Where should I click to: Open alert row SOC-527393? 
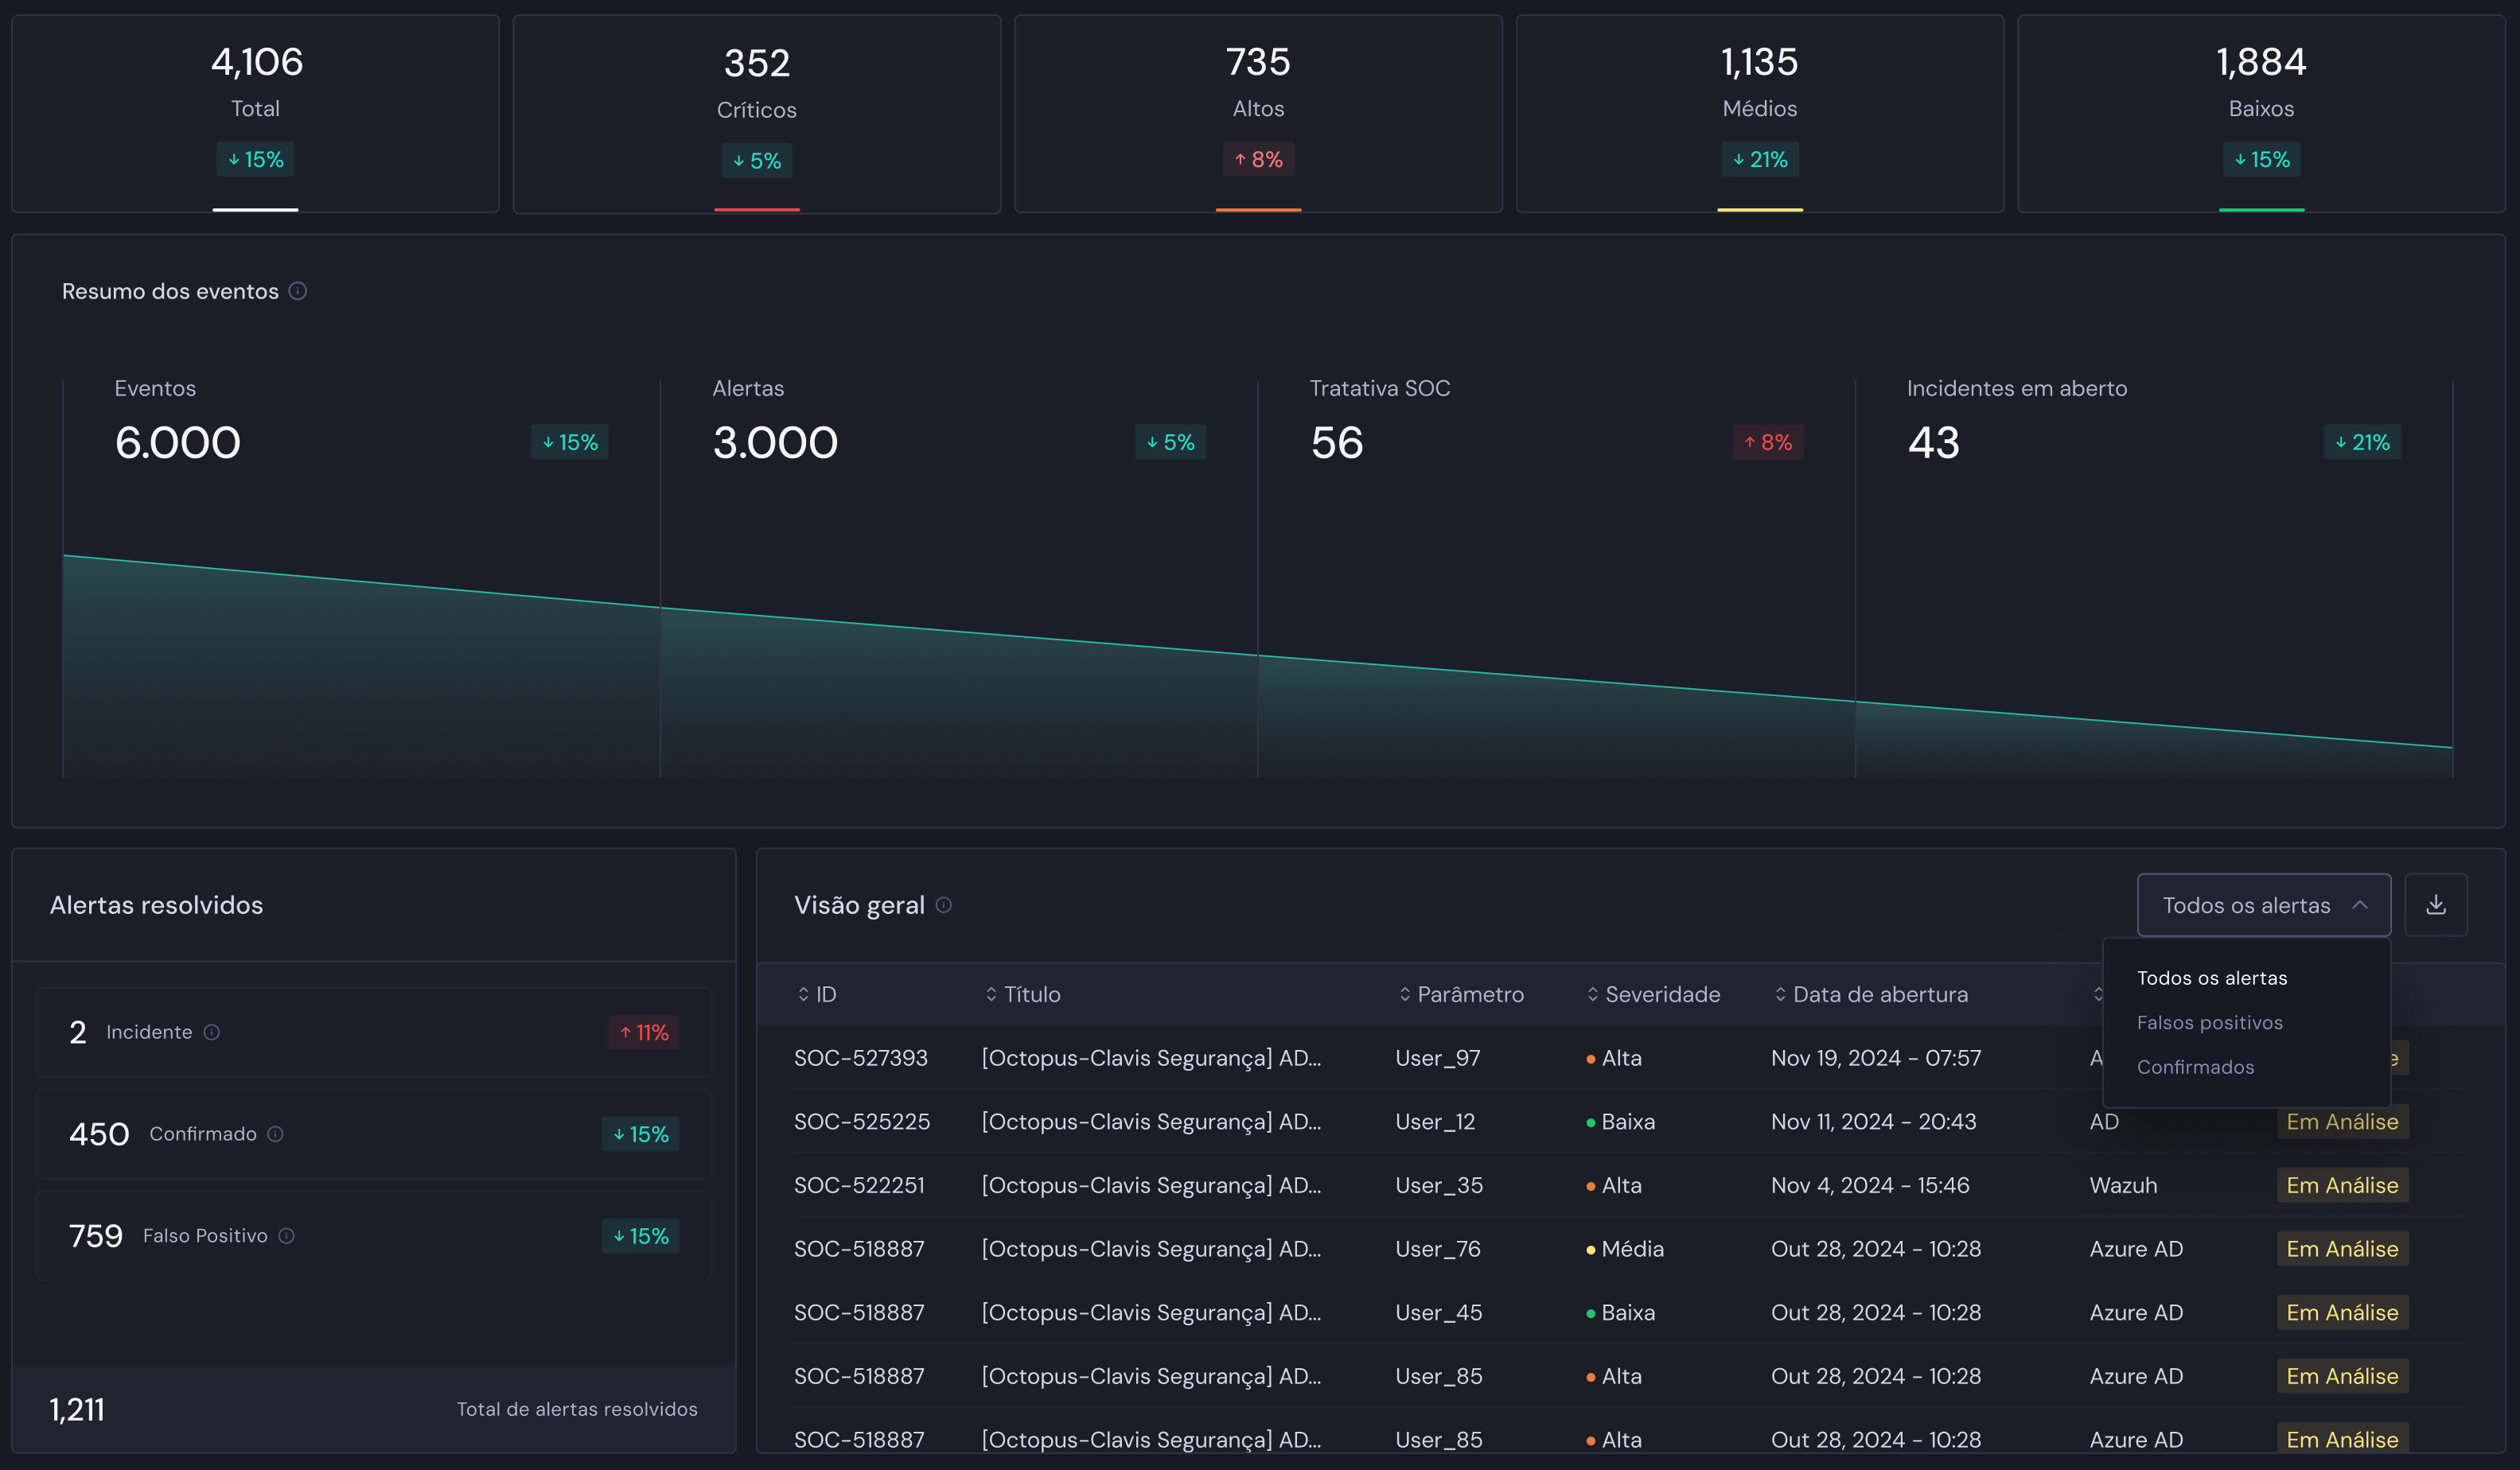pyautogui.click(x=860, y=1058)
